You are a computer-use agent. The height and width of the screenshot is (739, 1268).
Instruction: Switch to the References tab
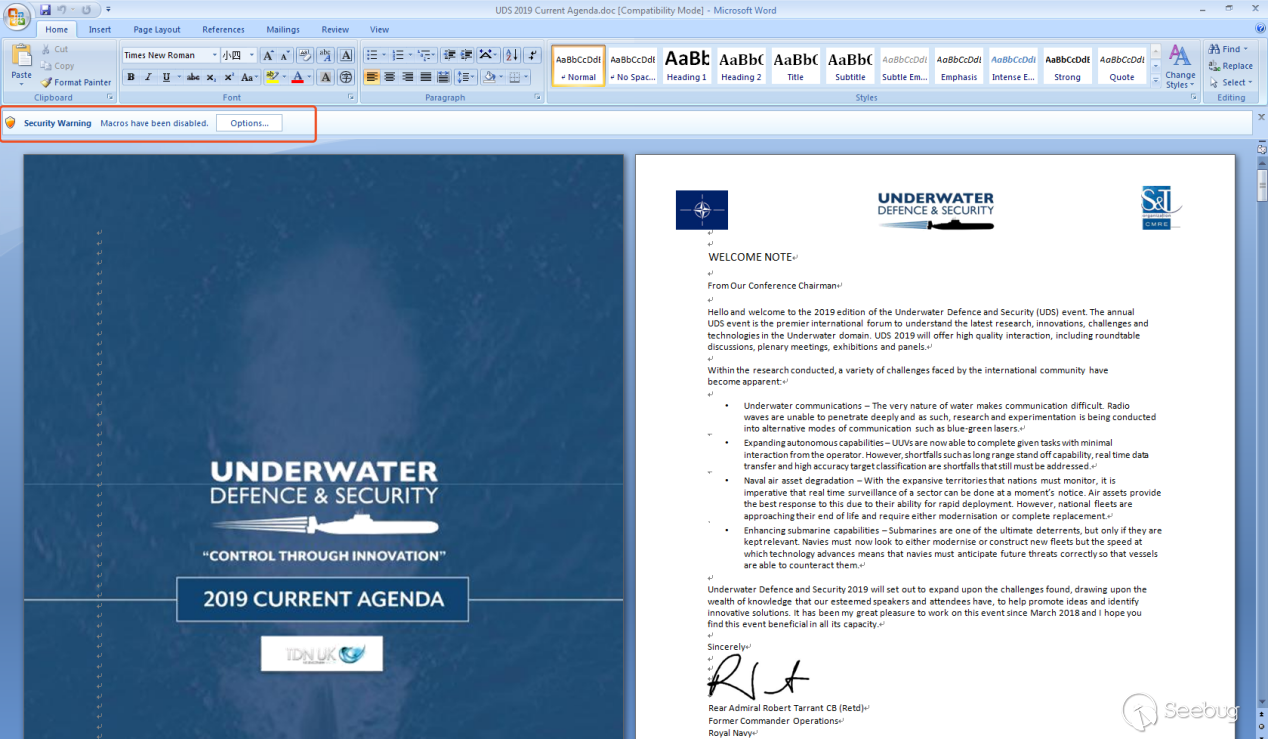point(223,29)
